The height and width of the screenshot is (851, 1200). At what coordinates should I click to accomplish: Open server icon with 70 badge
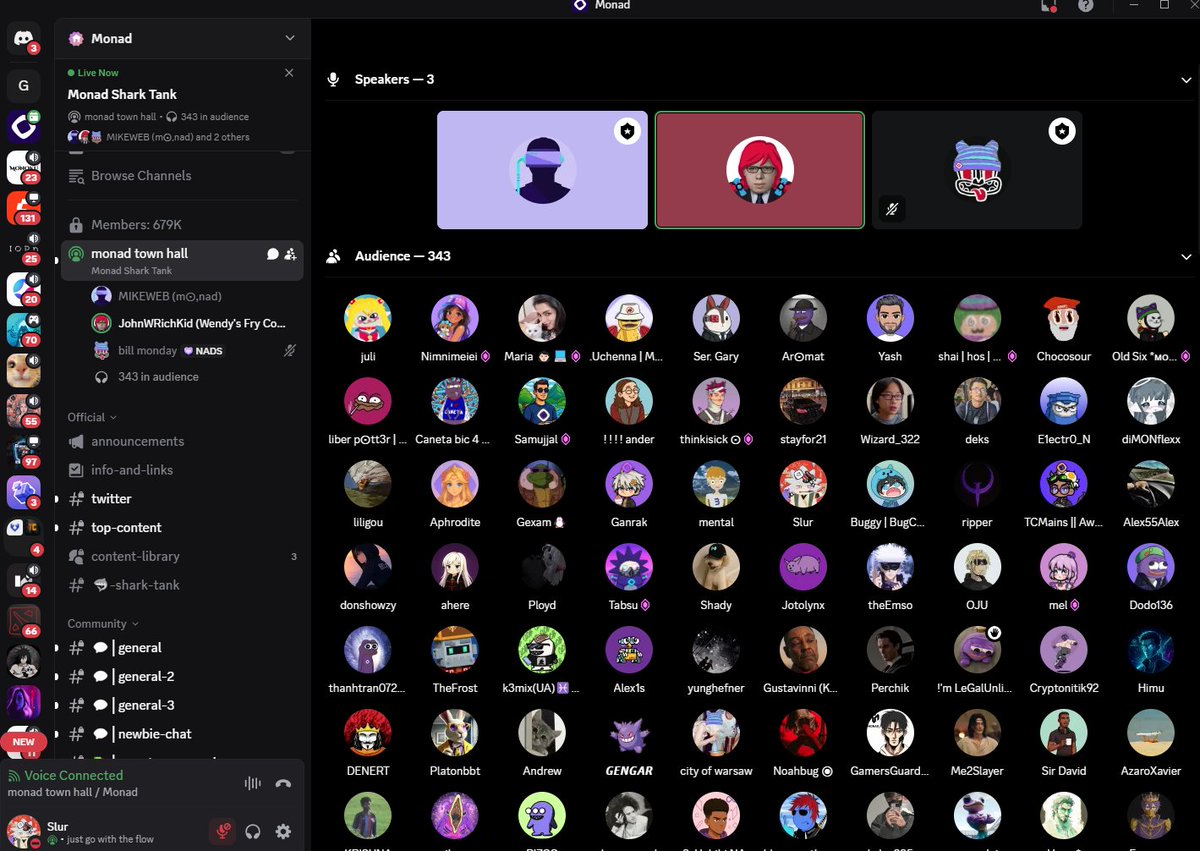point(24,329)
